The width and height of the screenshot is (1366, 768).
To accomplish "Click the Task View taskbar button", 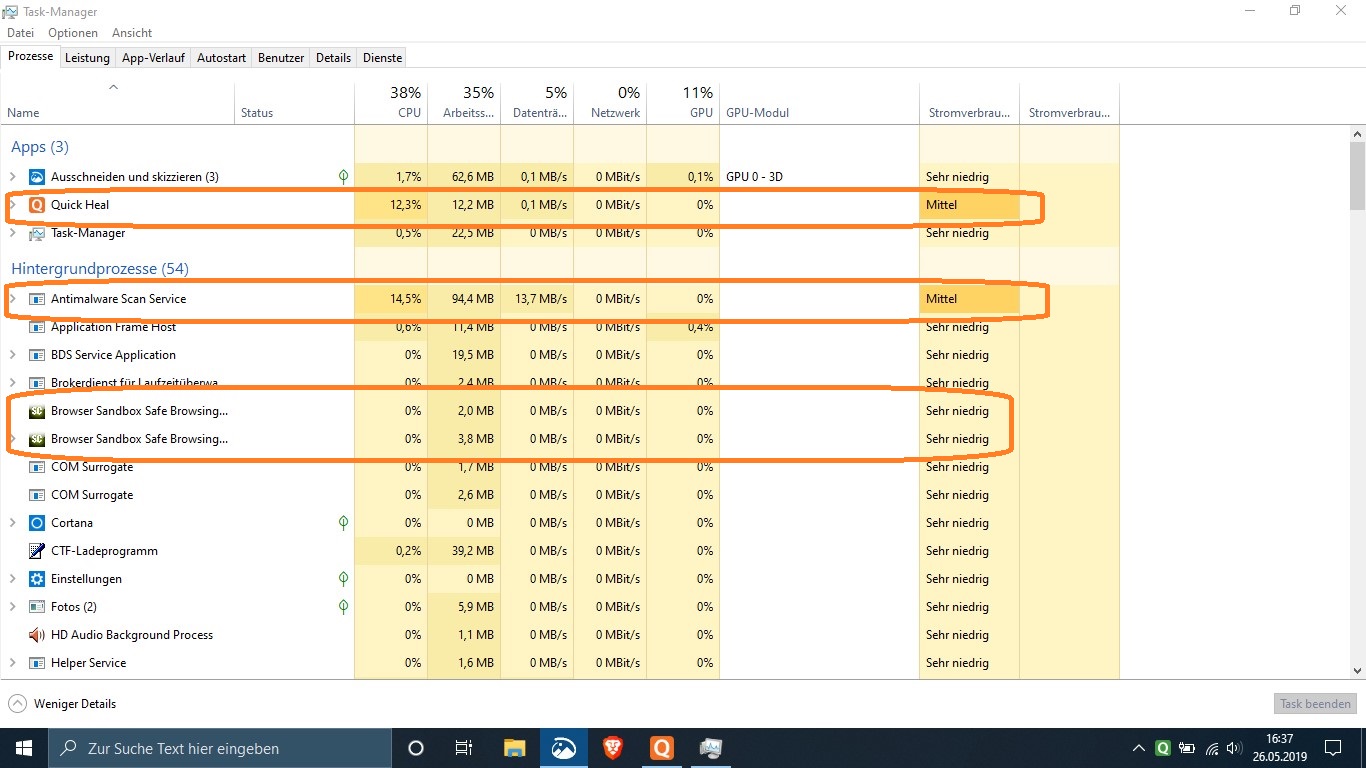I will pyautogui.click(x=464, y=748).
